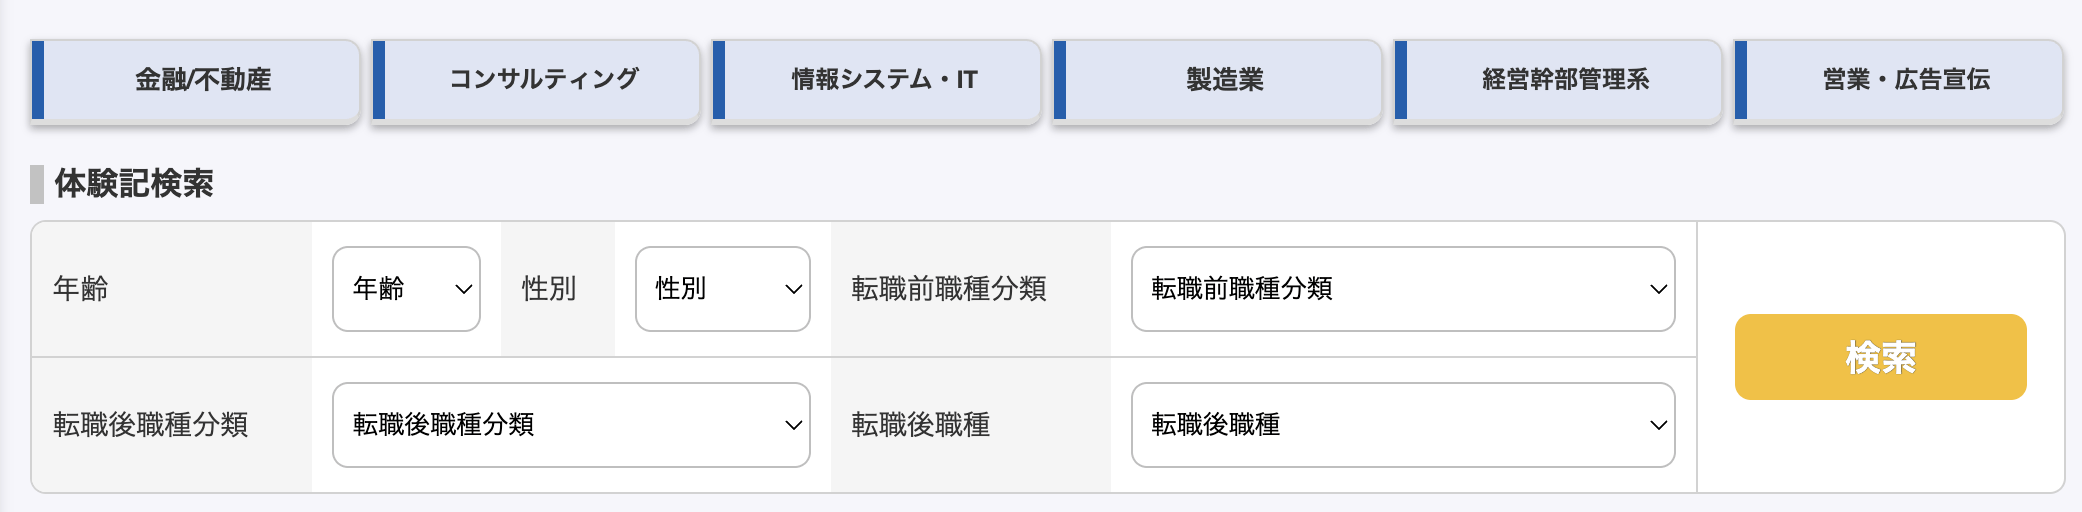This screenshot has height=512, width=2082.
Task: Click the yellow 検索 button
Action: 1881,357
